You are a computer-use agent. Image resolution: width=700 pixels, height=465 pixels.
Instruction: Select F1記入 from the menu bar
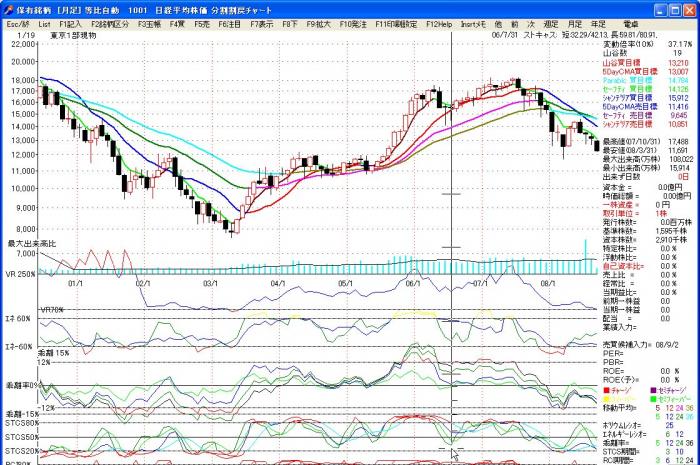click(x=71, y=24)
